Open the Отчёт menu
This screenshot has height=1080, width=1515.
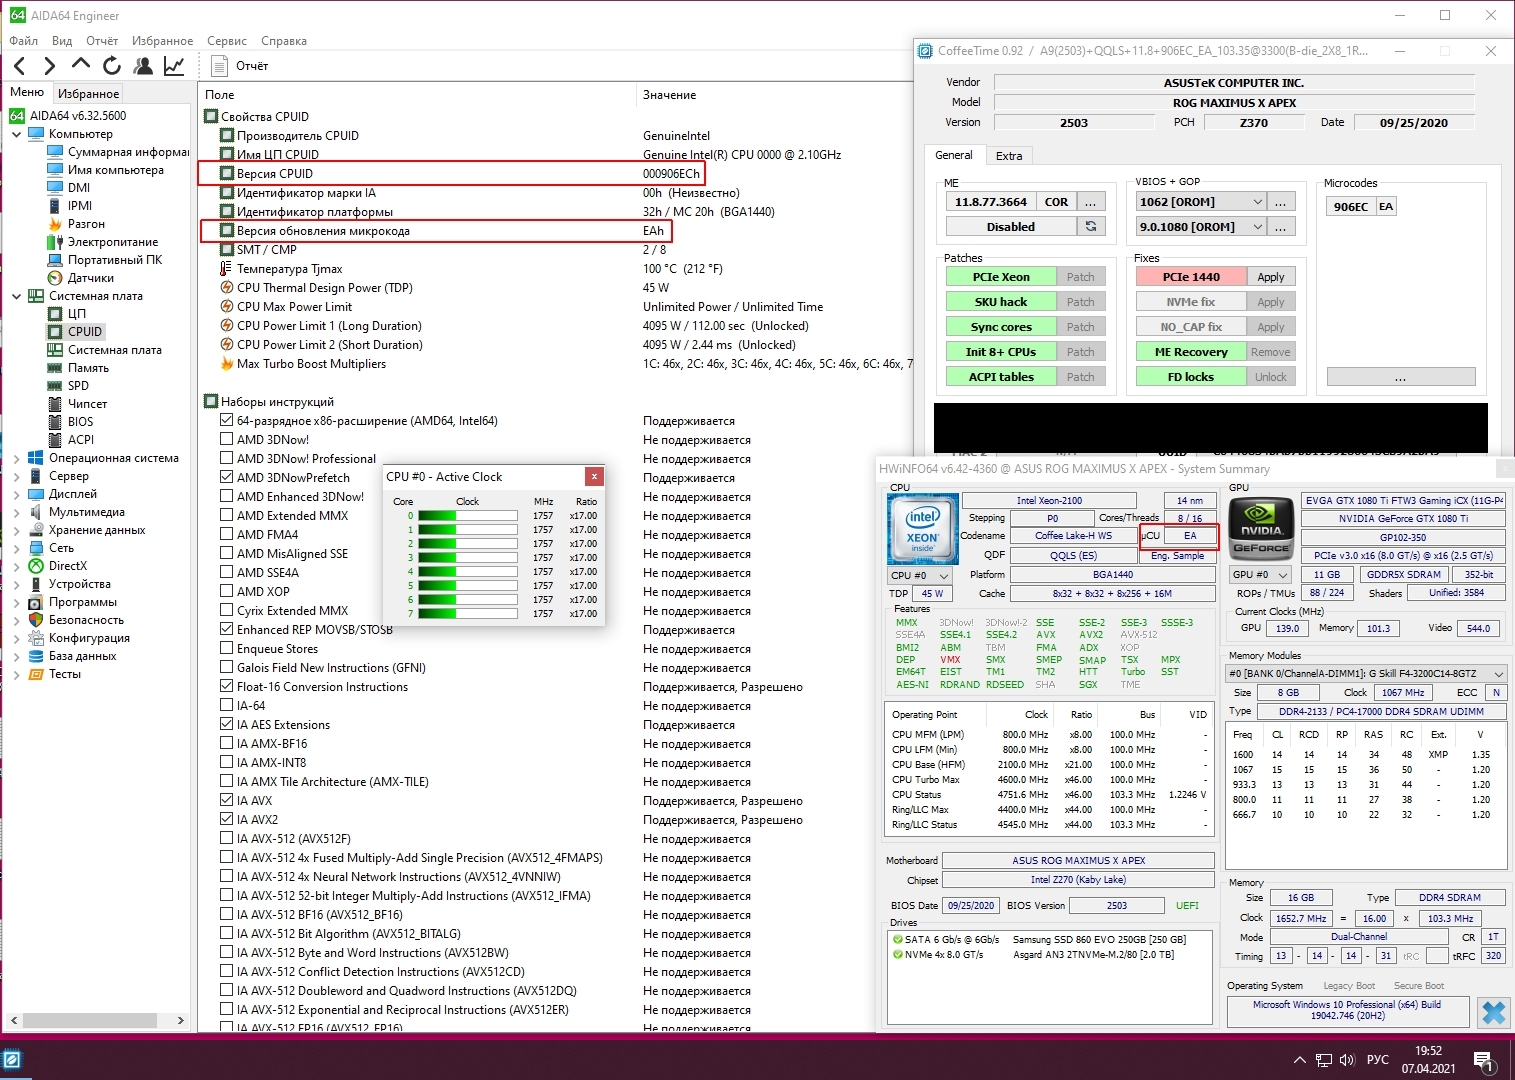pos(102,41)
